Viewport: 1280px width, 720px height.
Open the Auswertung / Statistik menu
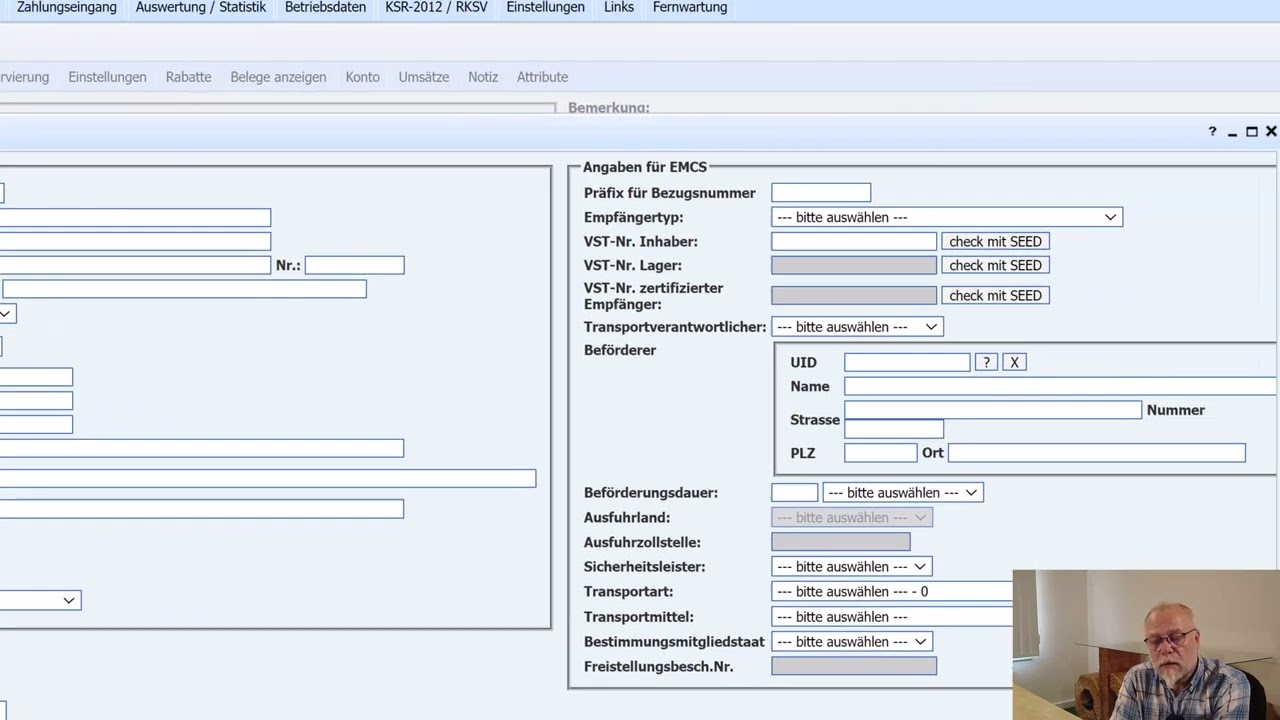(201, 7)
